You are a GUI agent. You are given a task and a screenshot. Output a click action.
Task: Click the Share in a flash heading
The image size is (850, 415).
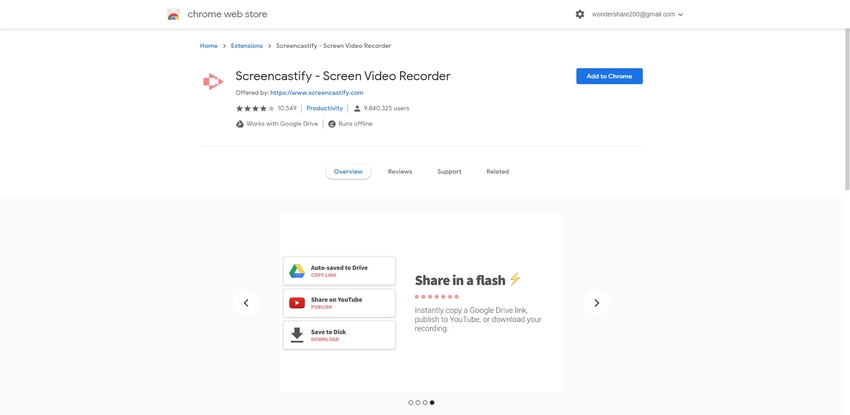click(x=460, y=280)
